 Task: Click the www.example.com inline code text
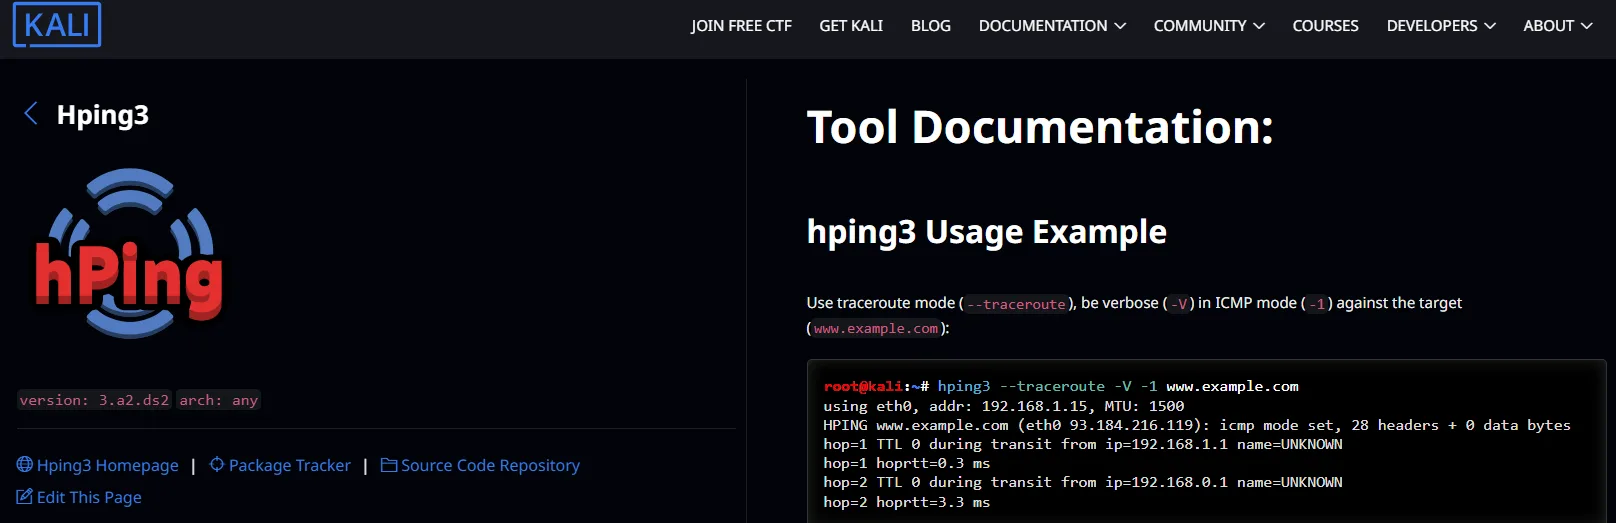click(x=876, y=329)
